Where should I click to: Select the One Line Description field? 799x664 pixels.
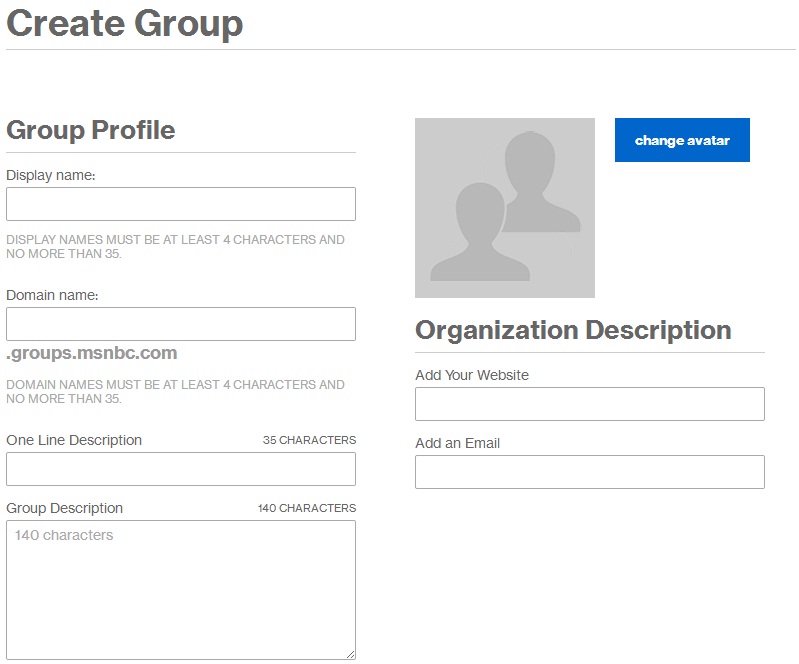(181, 469)
